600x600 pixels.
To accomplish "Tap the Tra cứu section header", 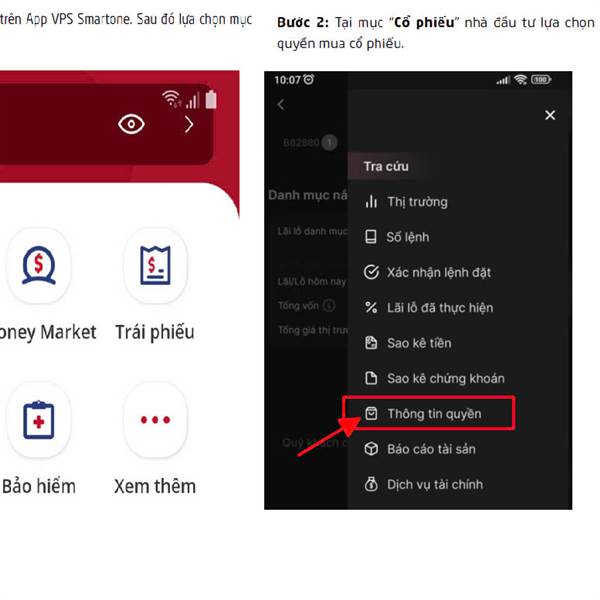I will click(x=386, y=166).
